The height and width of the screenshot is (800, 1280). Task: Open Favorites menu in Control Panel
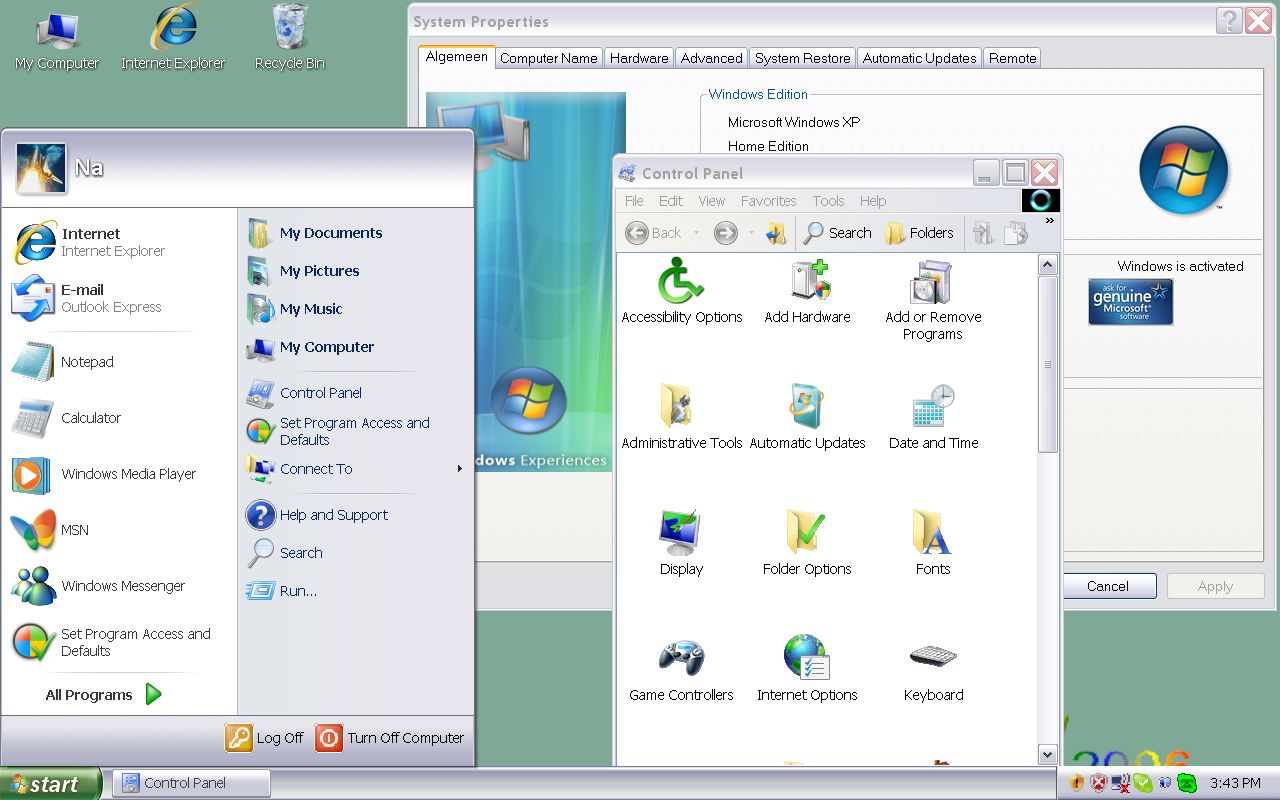pos(768,201)
